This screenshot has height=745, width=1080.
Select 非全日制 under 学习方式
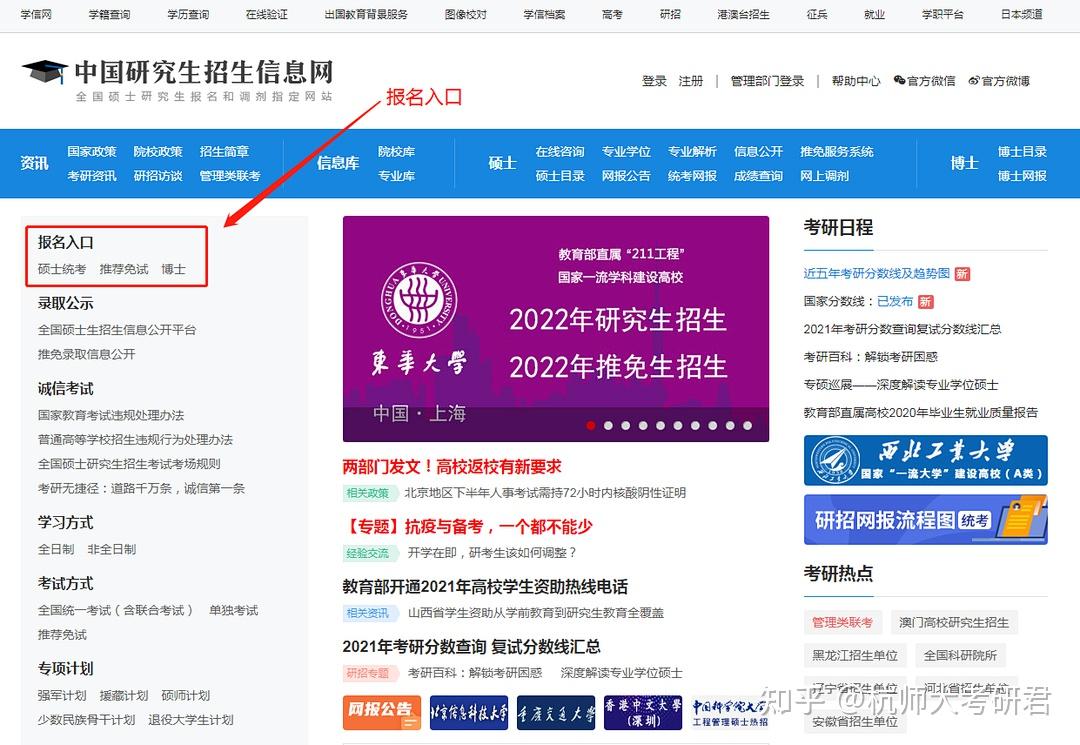112,549
